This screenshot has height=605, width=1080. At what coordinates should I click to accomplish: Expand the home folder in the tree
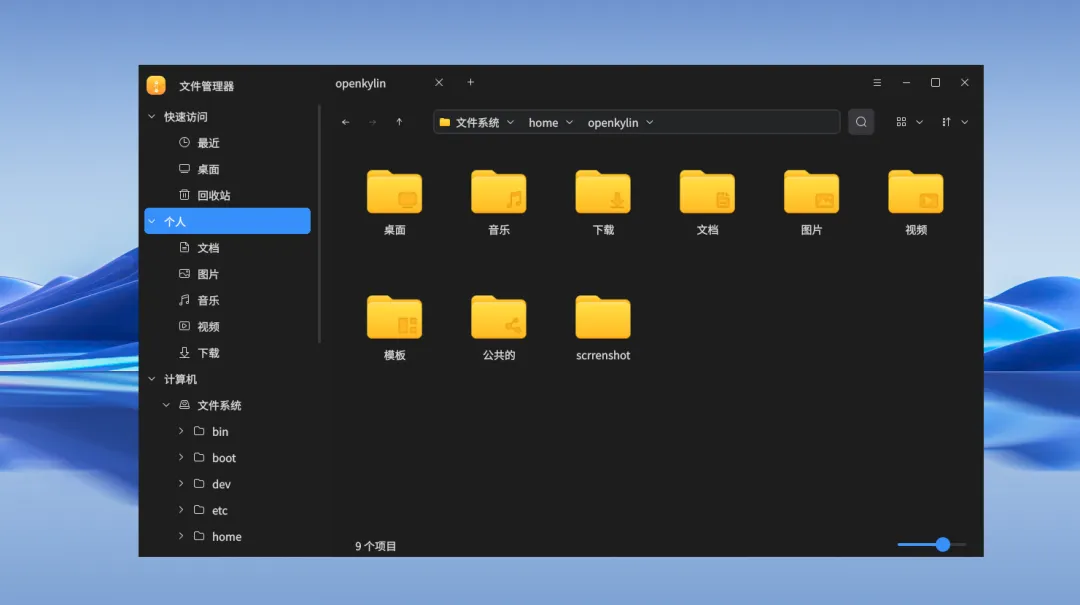click(x=180, y=535)
